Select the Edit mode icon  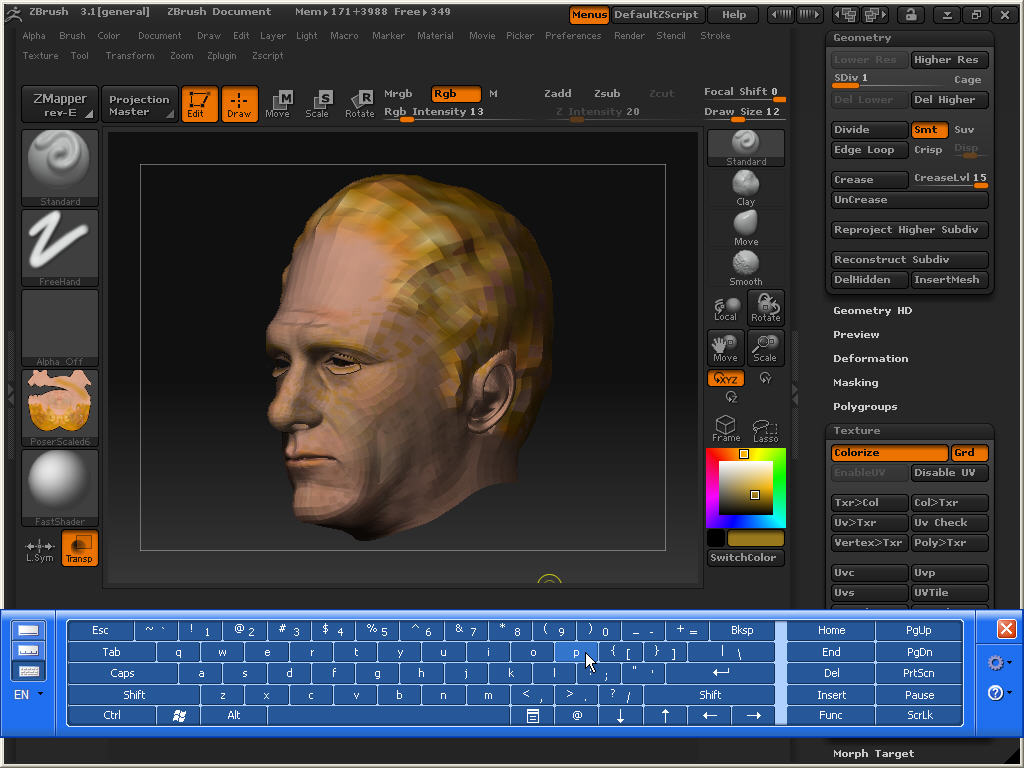(x=199, y=103)
